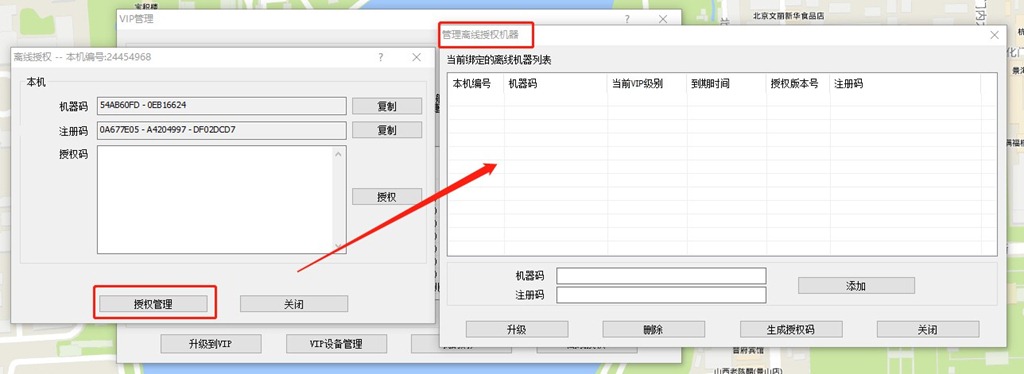Viewport: 1024px width, 374px height.
Task: Click 生成授权码 button
Action: coord(791,330)
